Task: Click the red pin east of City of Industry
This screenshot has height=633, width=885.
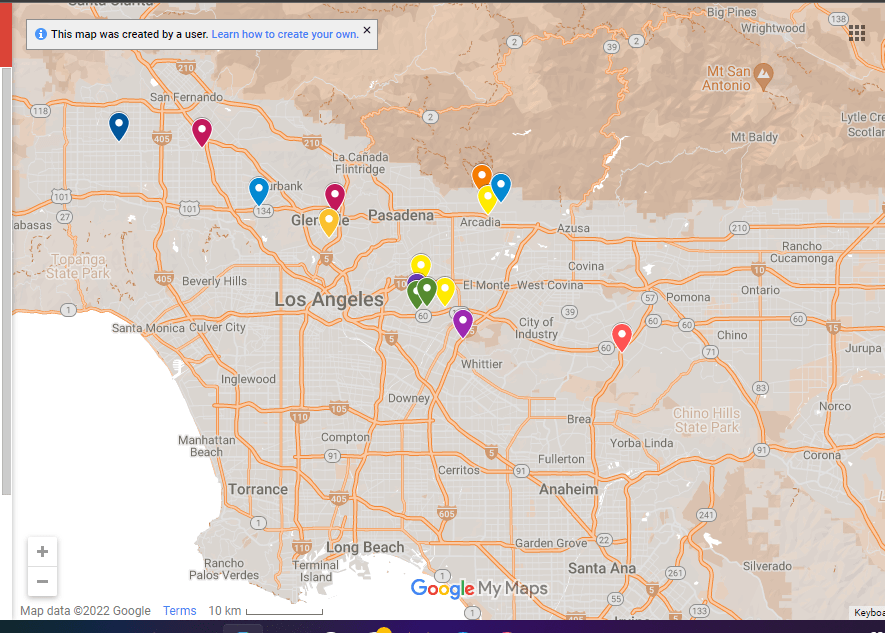Action: click(x=621, y=337)
